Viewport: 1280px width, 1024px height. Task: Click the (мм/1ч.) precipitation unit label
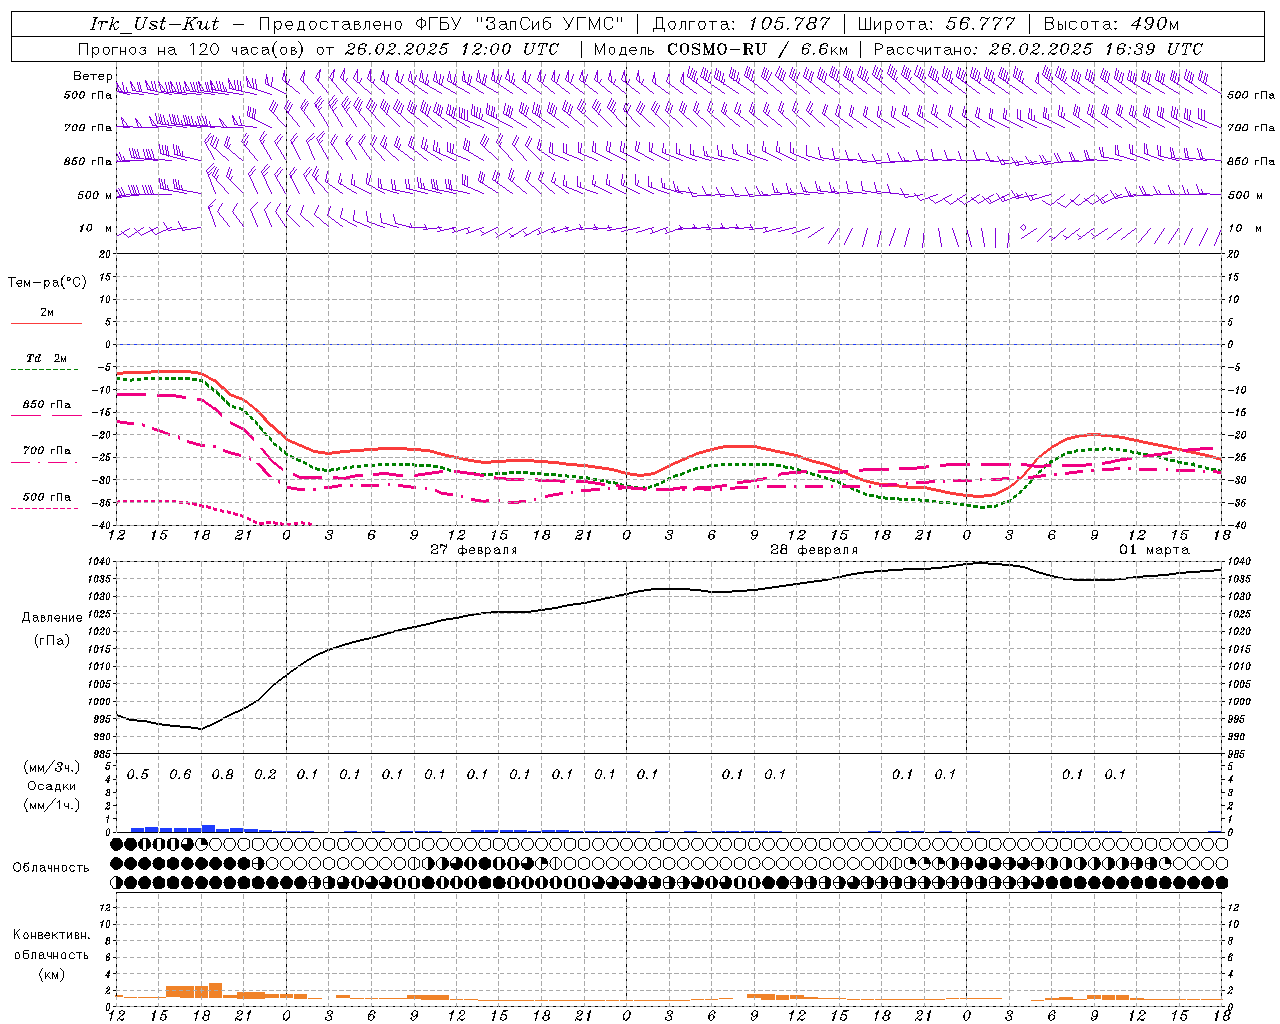[x=52, y=805]
